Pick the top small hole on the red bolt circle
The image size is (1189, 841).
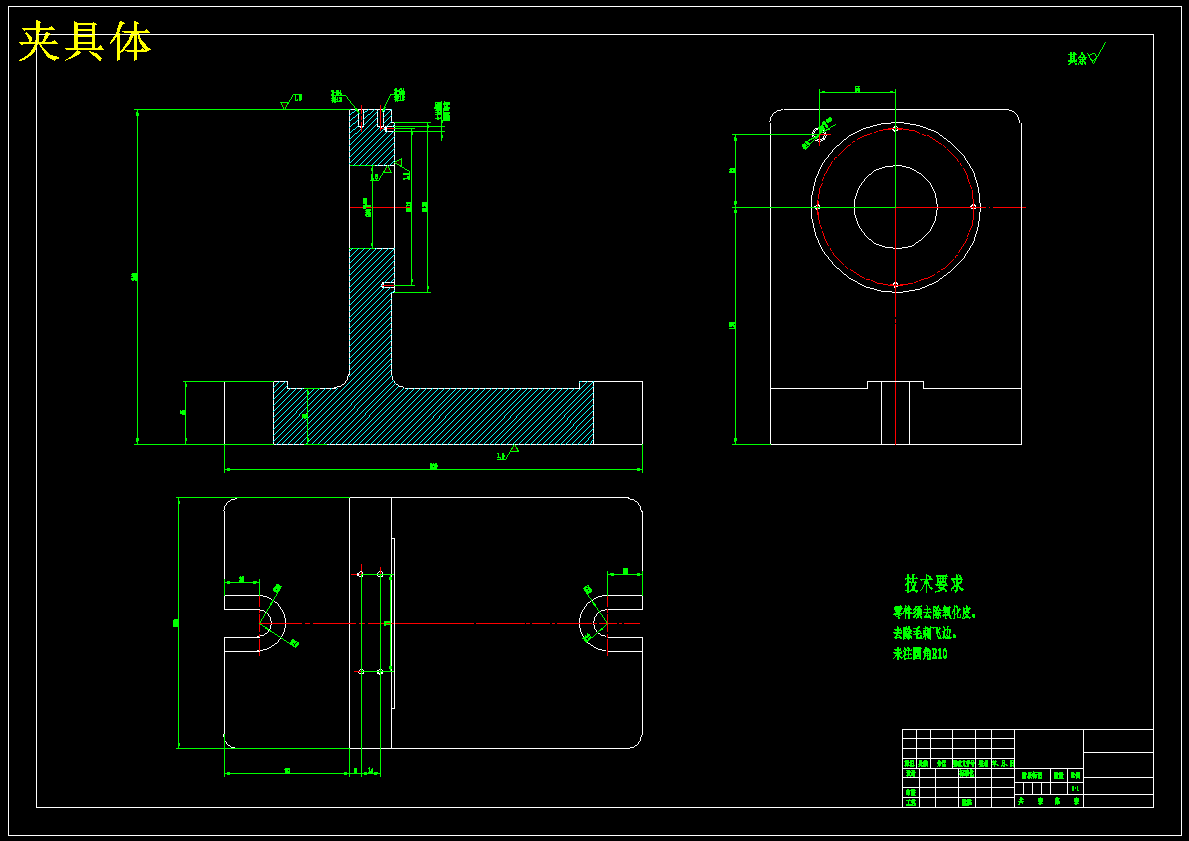pos(896,128)
